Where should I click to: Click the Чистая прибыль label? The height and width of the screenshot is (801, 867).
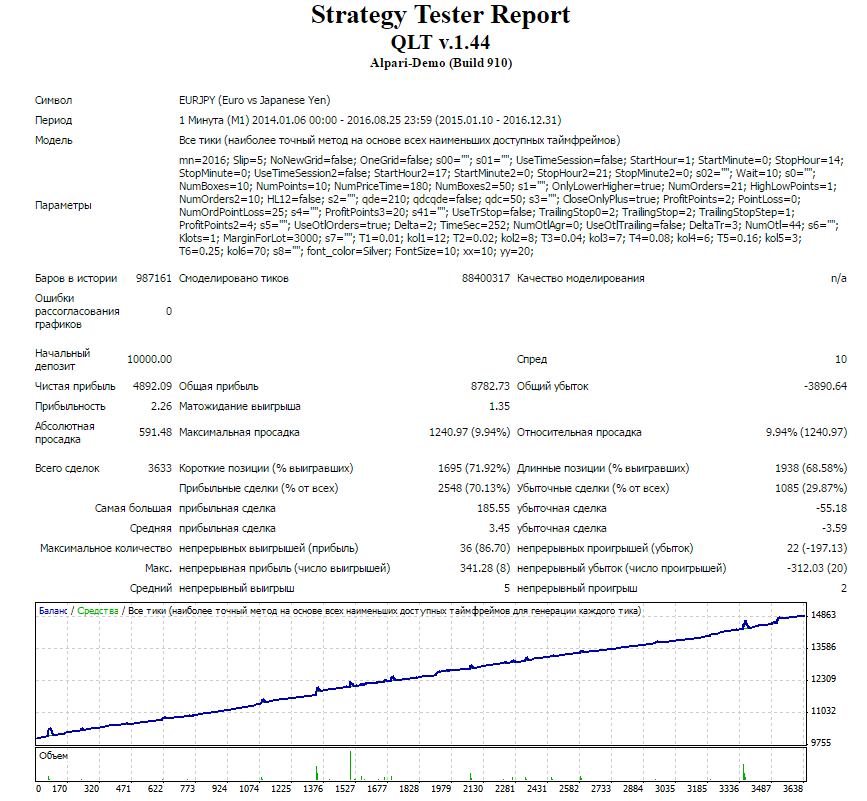(75, 386)
